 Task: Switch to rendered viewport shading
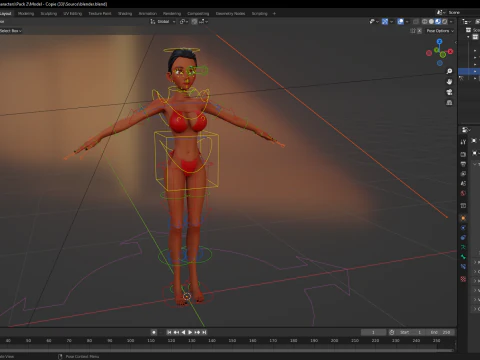(x=445, y=22)
